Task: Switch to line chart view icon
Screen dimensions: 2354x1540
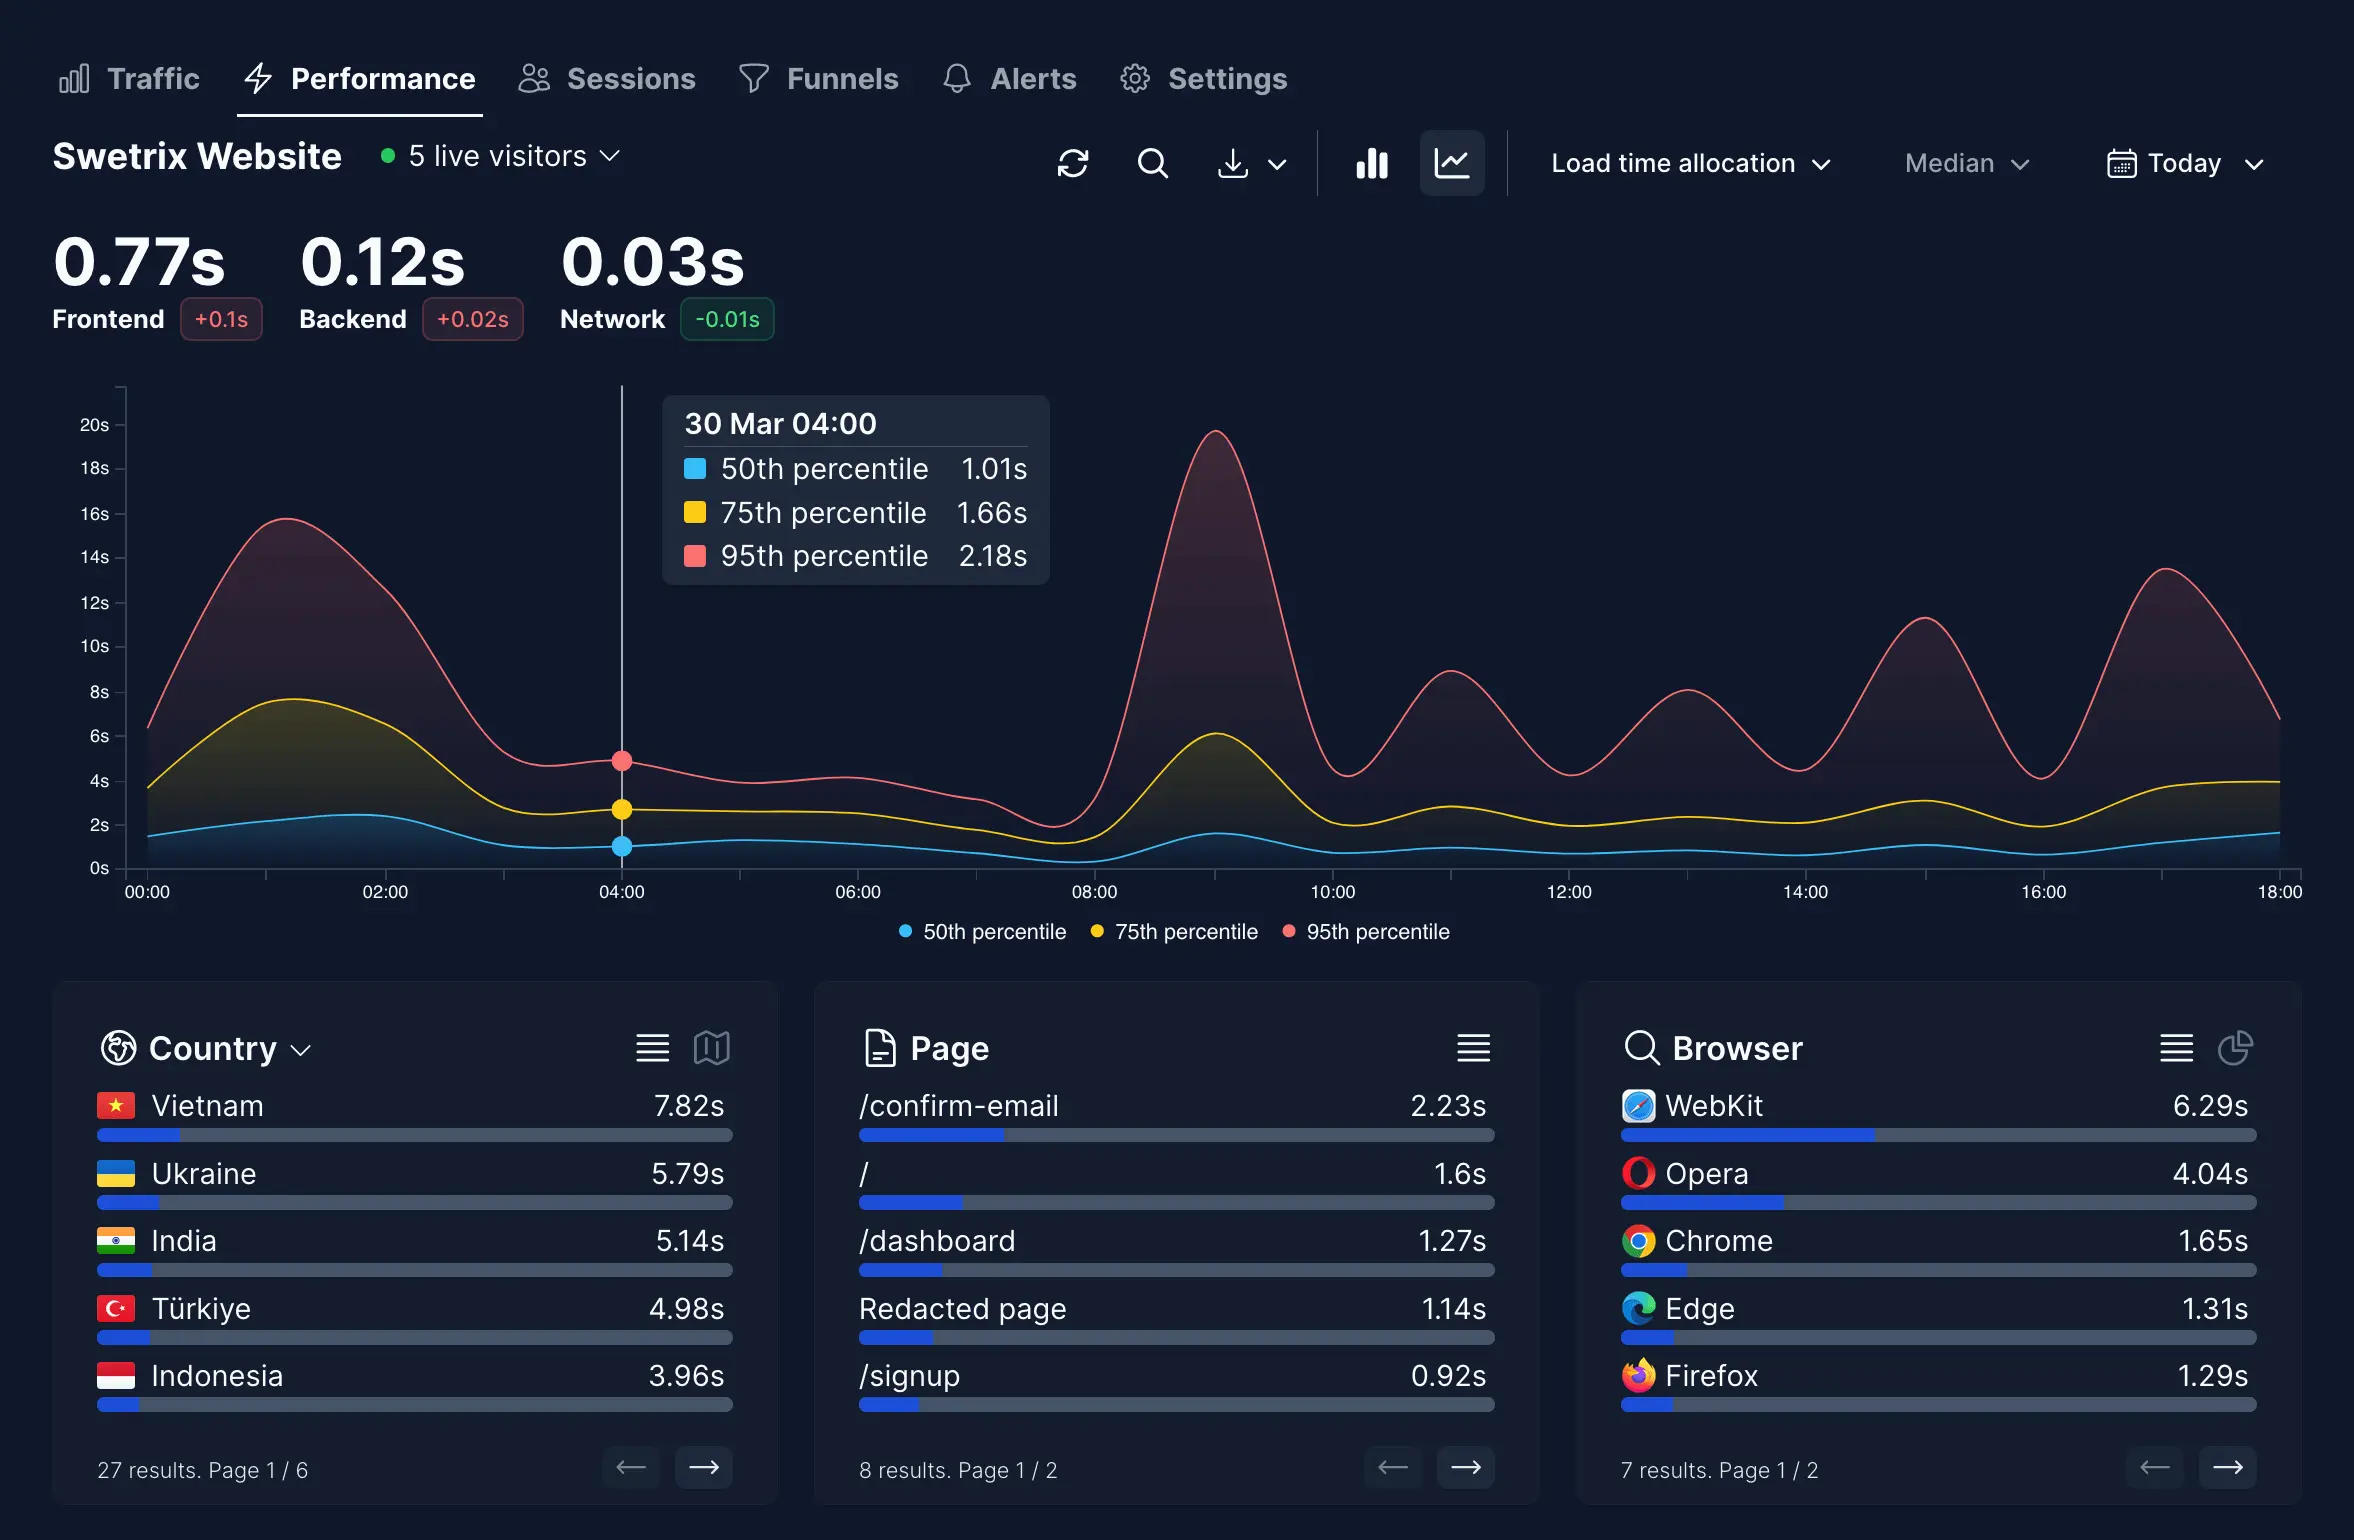Action: (x=1450, y=162)
